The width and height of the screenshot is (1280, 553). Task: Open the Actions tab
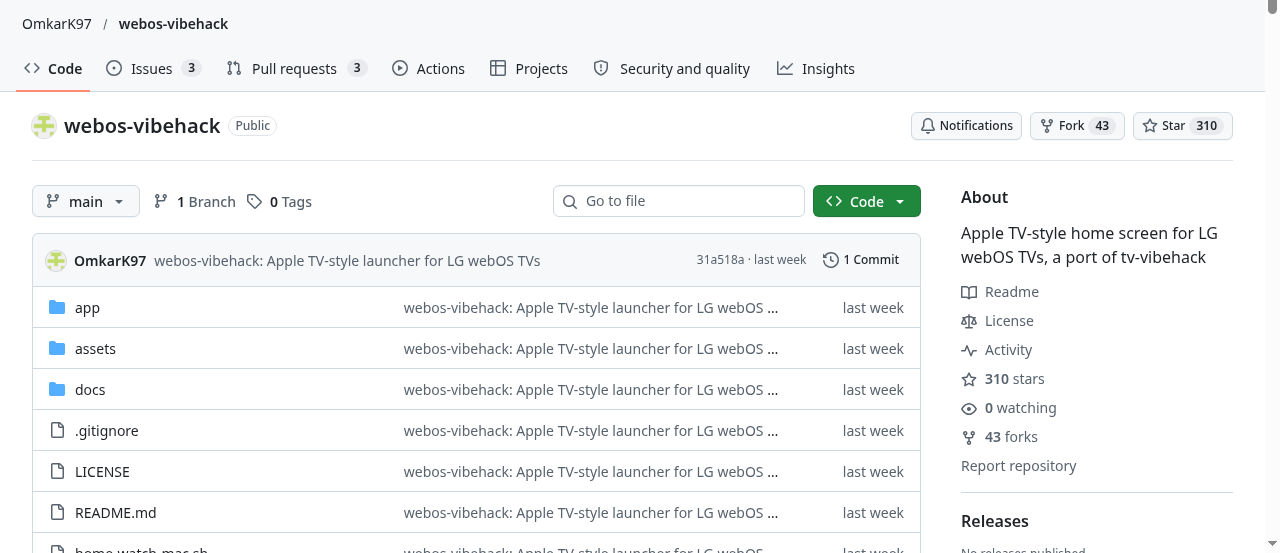click(x=428, y=68)
